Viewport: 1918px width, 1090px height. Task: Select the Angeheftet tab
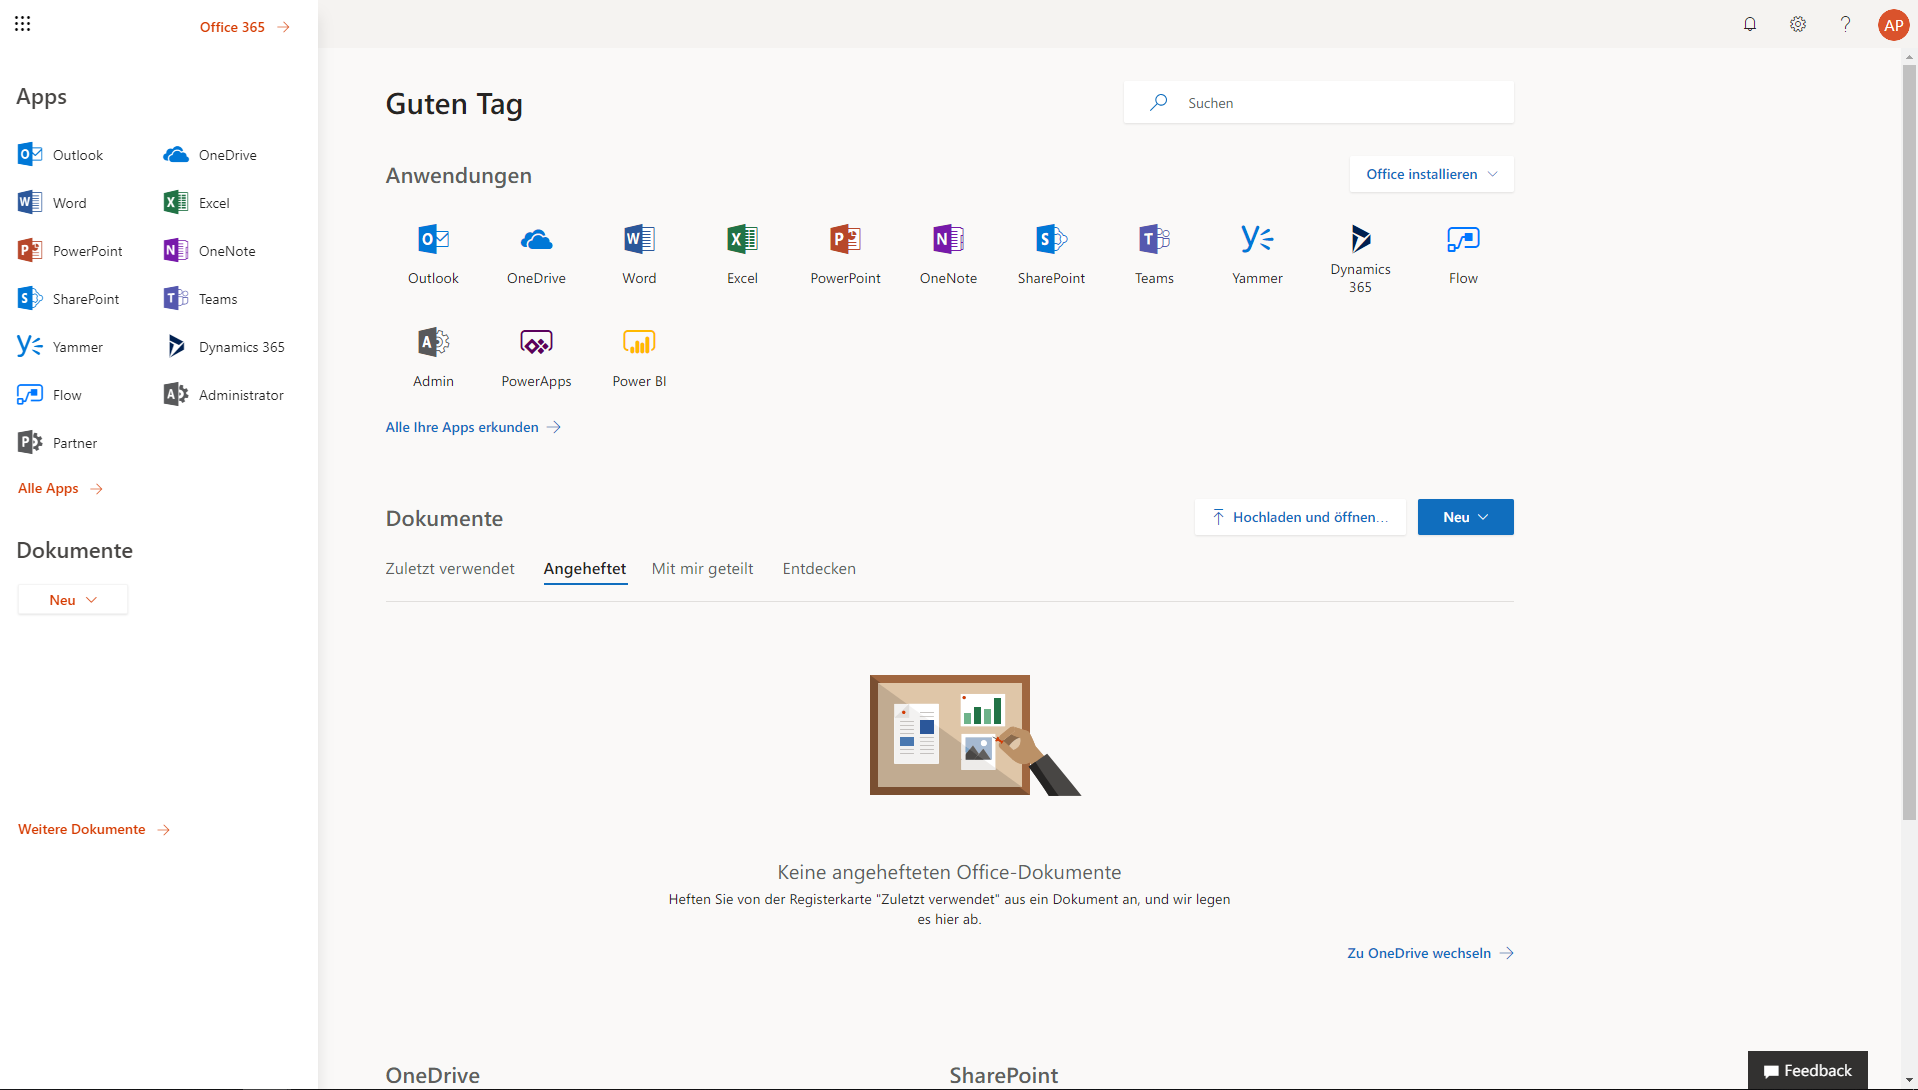585,569
